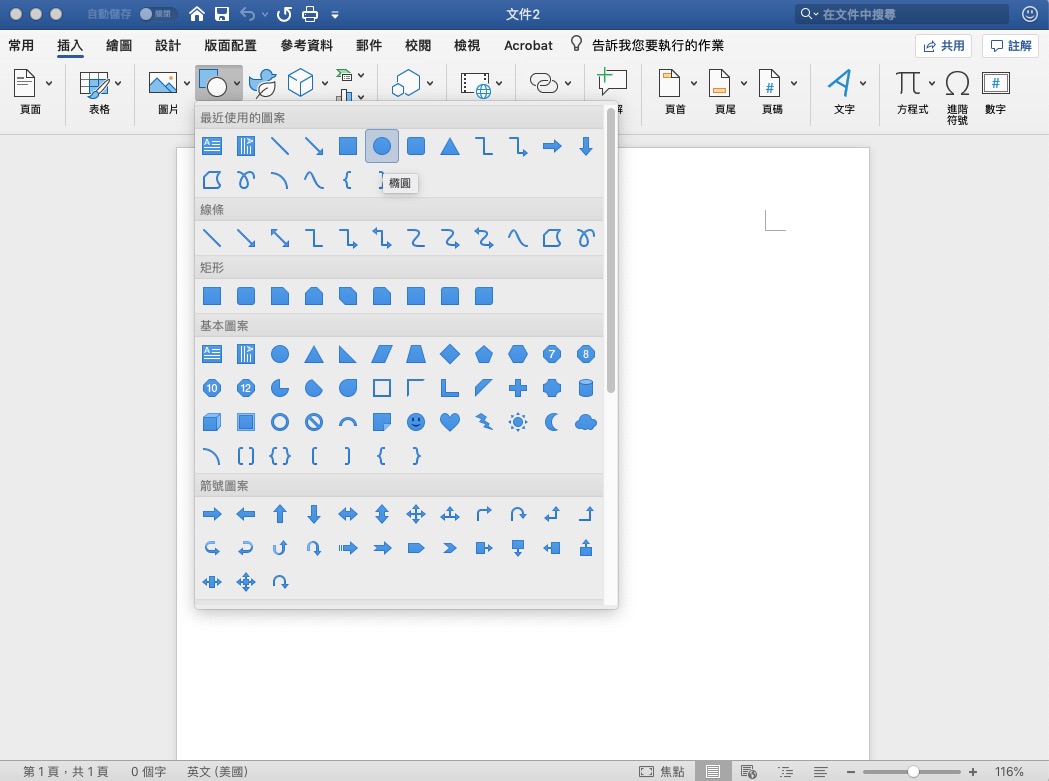Viewport: 1049px width, 781px height.
Task: Choose the cloud shape
Action: [x=586, y=422]
